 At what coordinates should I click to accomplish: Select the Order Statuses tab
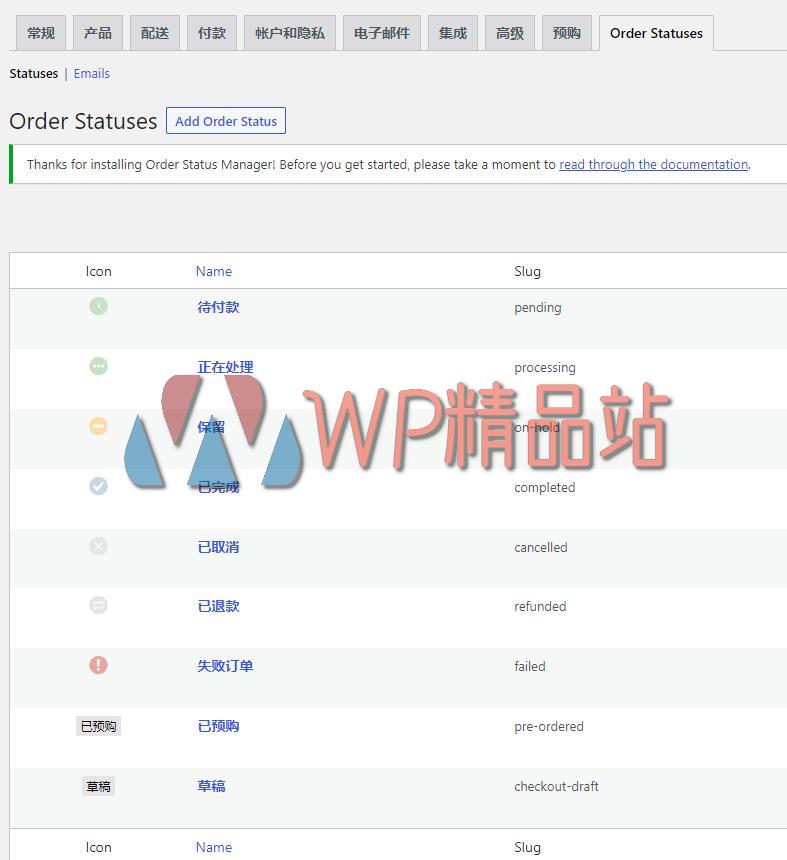656,33
